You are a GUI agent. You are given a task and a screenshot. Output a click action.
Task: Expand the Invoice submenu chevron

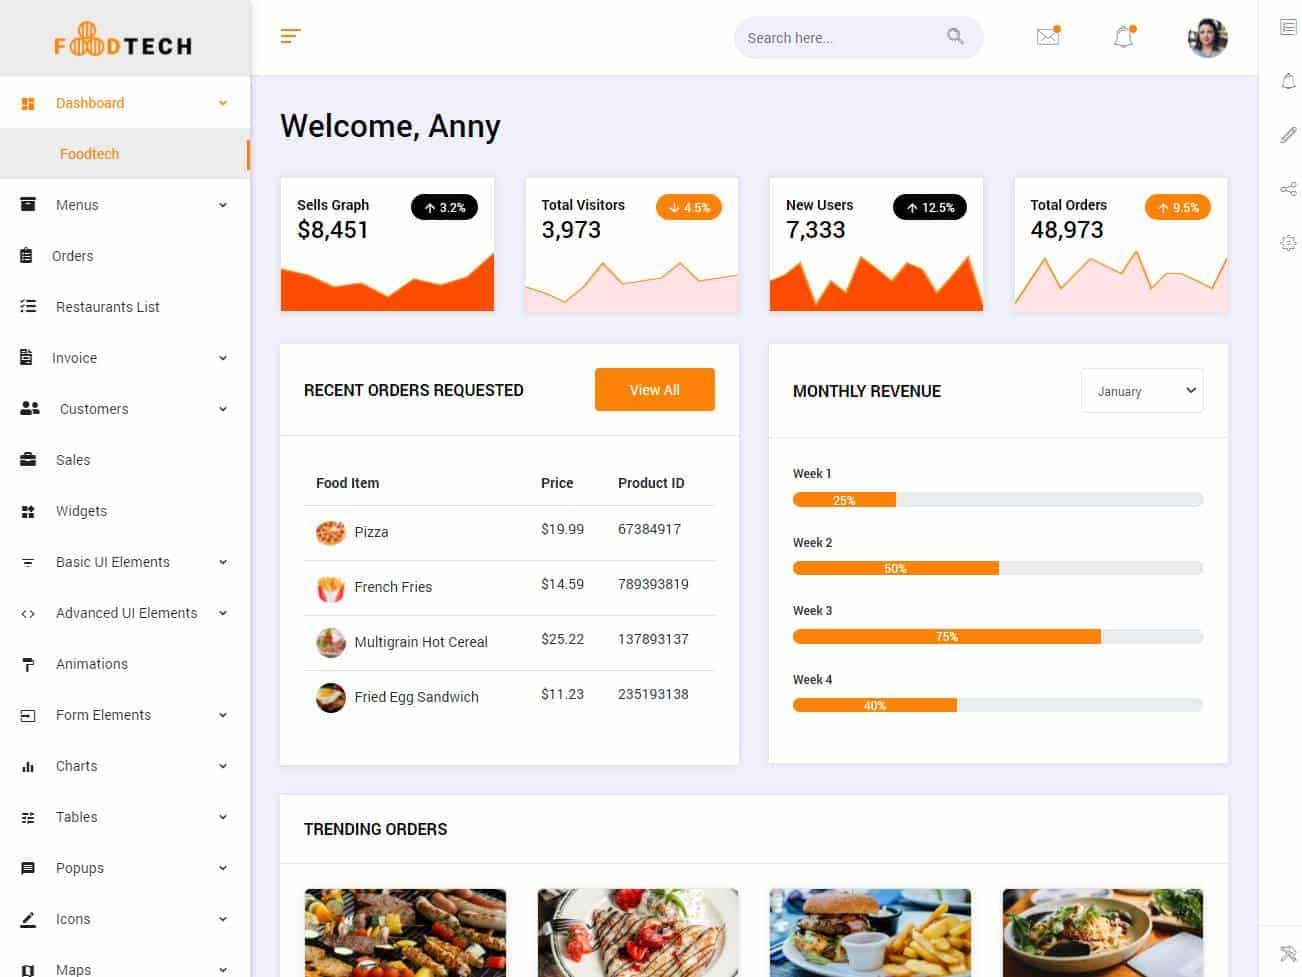click(223, 358)
